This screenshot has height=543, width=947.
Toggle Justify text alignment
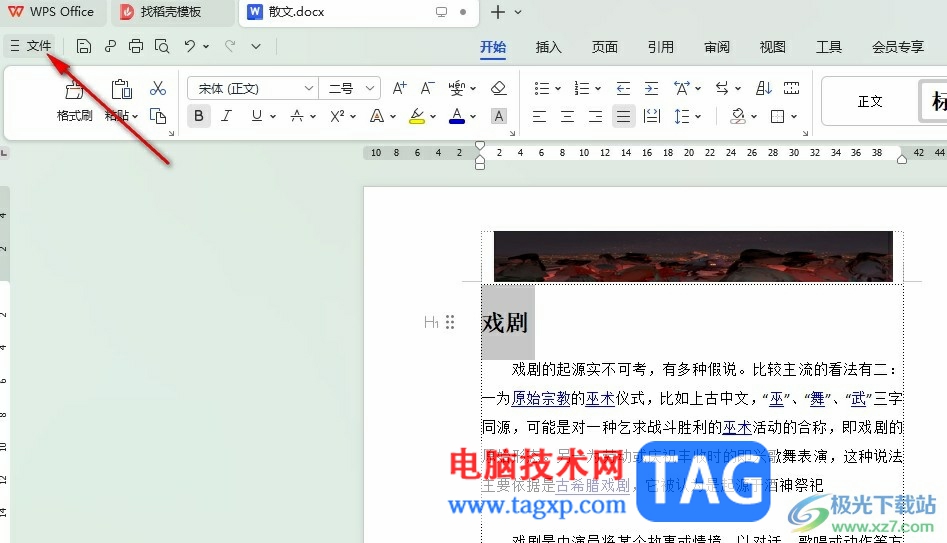click(623, 116)
